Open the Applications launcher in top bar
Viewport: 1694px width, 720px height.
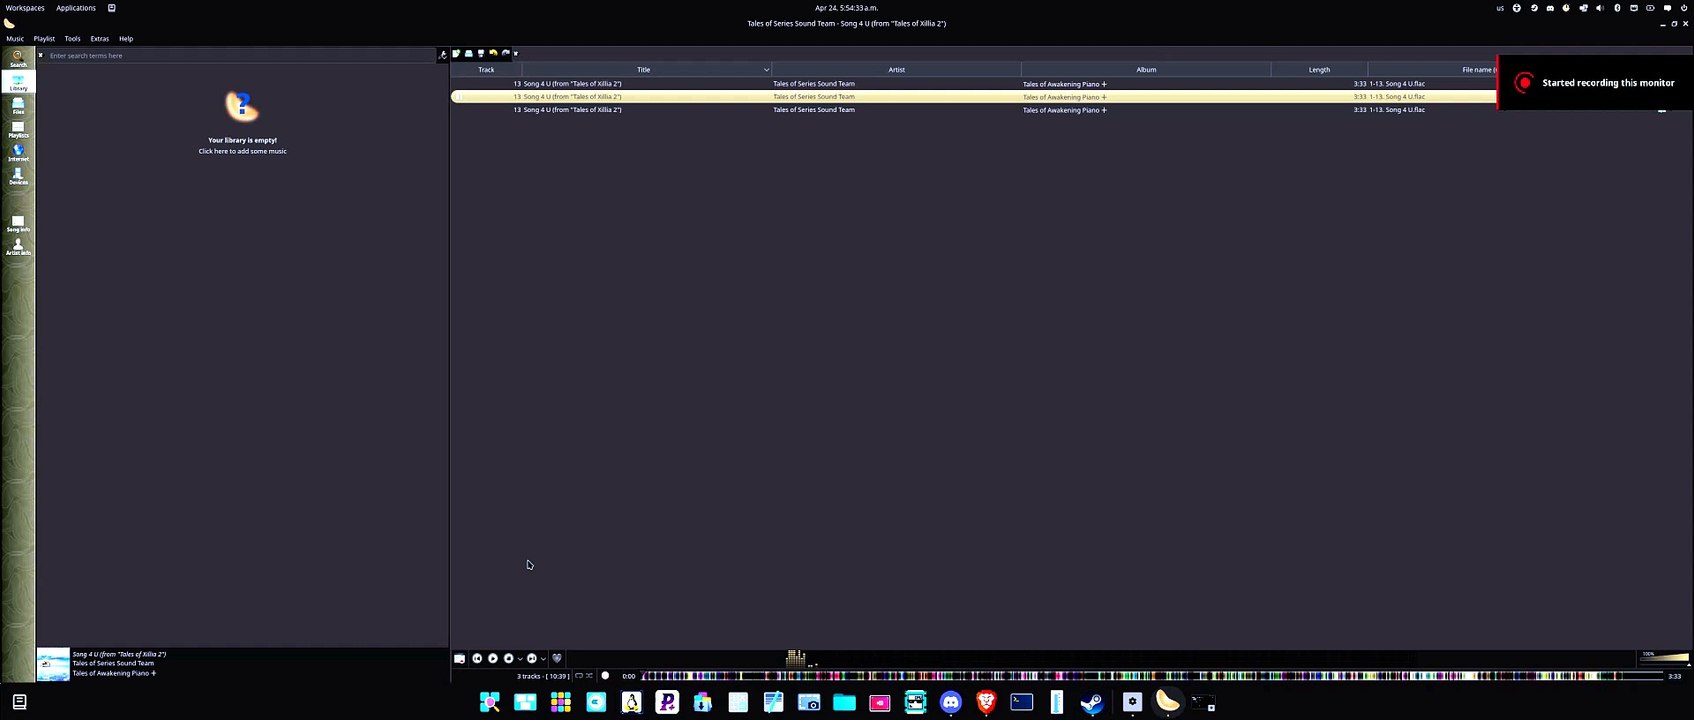76,8
